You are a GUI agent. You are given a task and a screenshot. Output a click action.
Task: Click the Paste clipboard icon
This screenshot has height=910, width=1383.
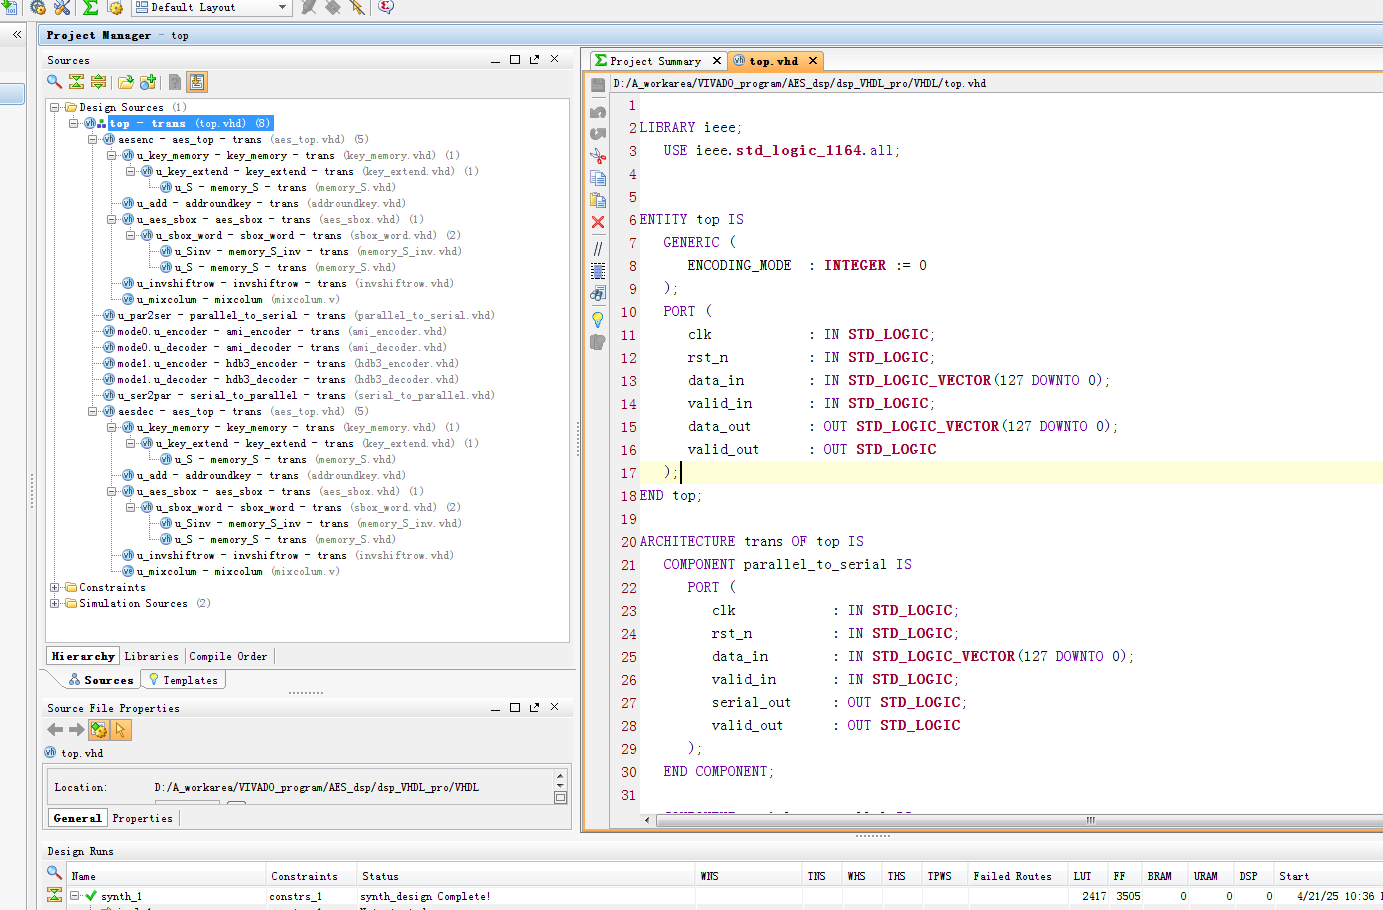[x=598, y=200]
